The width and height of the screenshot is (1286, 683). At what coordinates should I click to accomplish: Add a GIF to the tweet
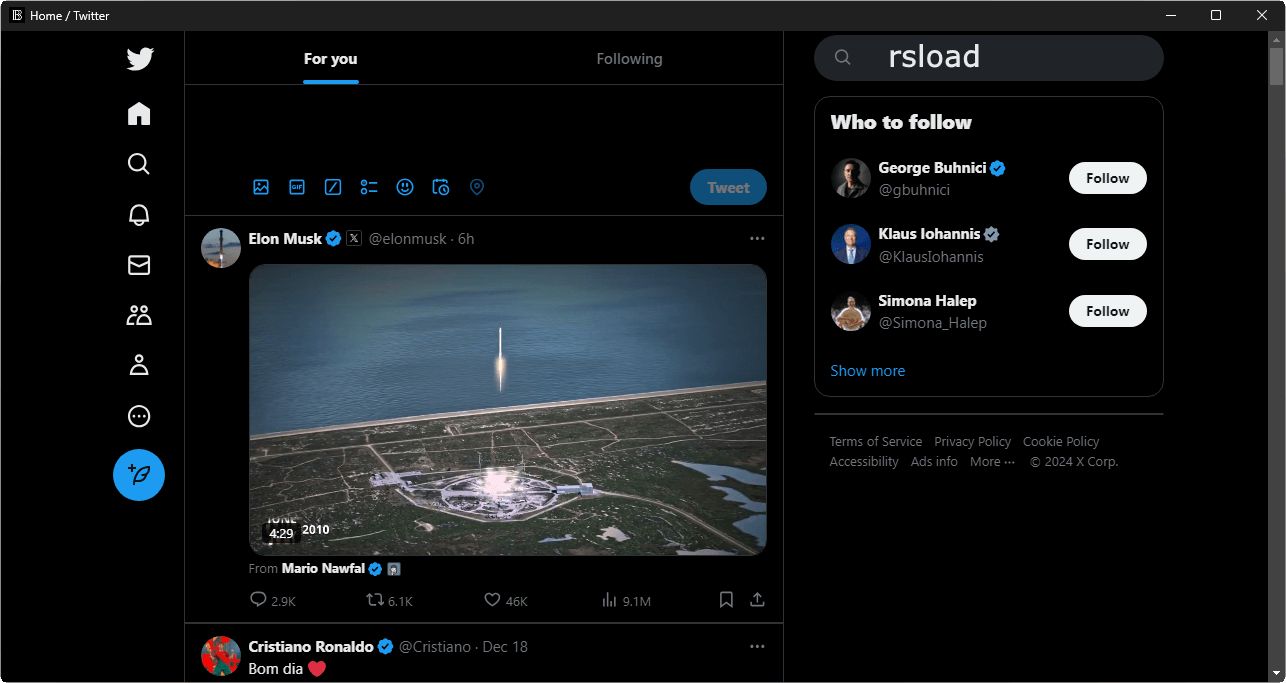(x=297, y=187)
